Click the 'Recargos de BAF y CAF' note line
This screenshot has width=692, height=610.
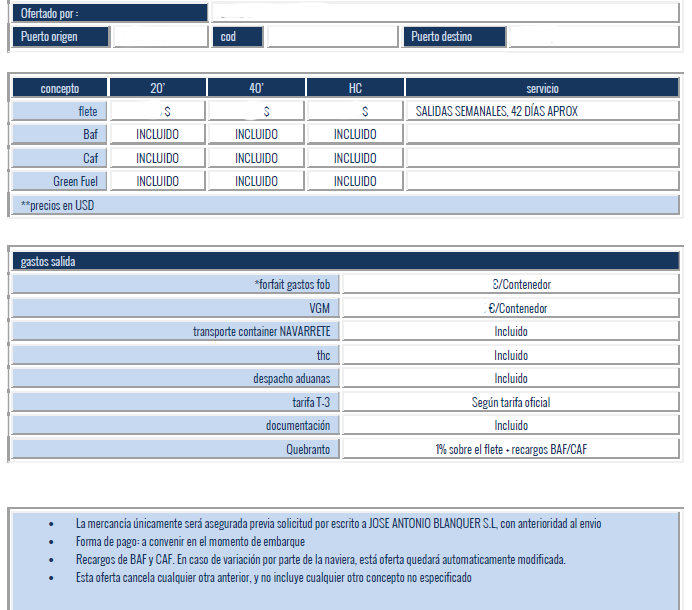click(x=320, y=559)
